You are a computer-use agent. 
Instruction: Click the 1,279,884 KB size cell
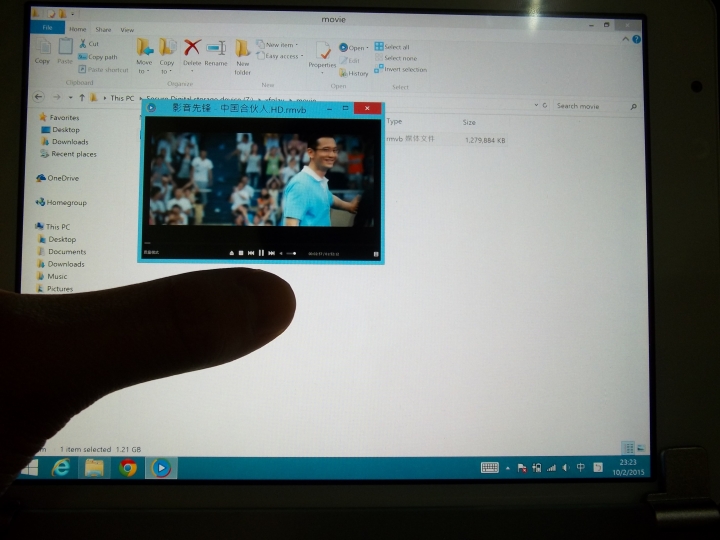tap(484, 140)
